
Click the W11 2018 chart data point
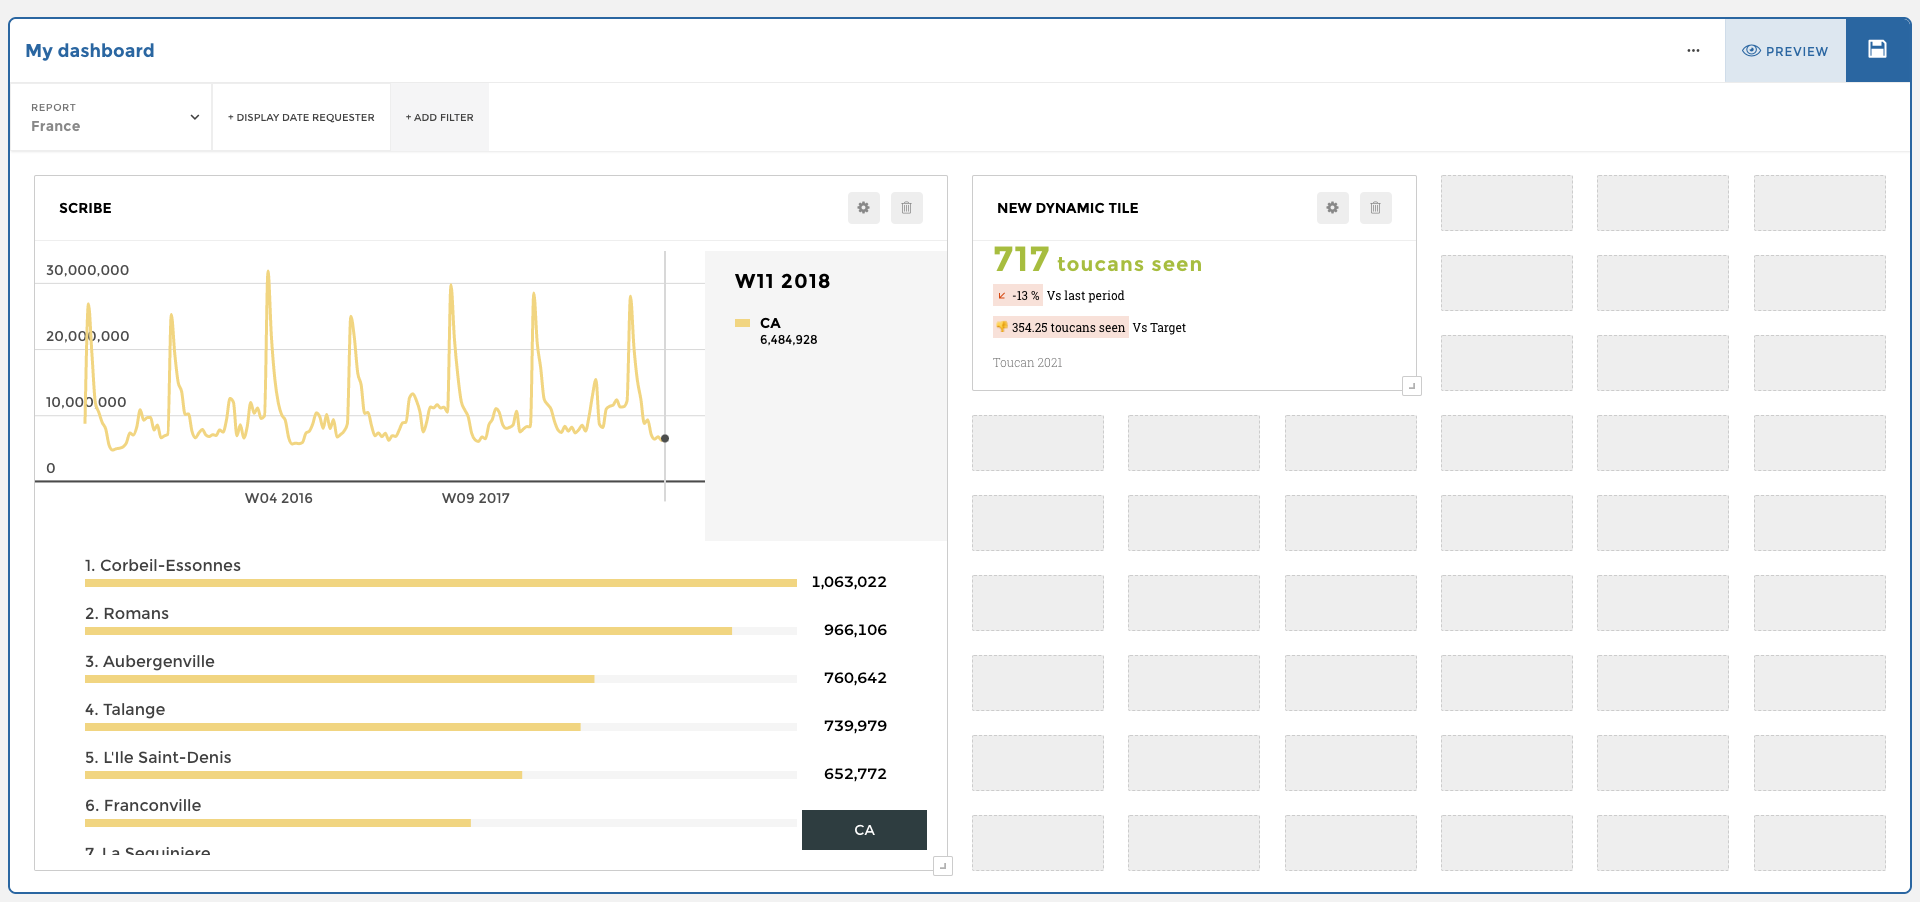coord(665,438)
